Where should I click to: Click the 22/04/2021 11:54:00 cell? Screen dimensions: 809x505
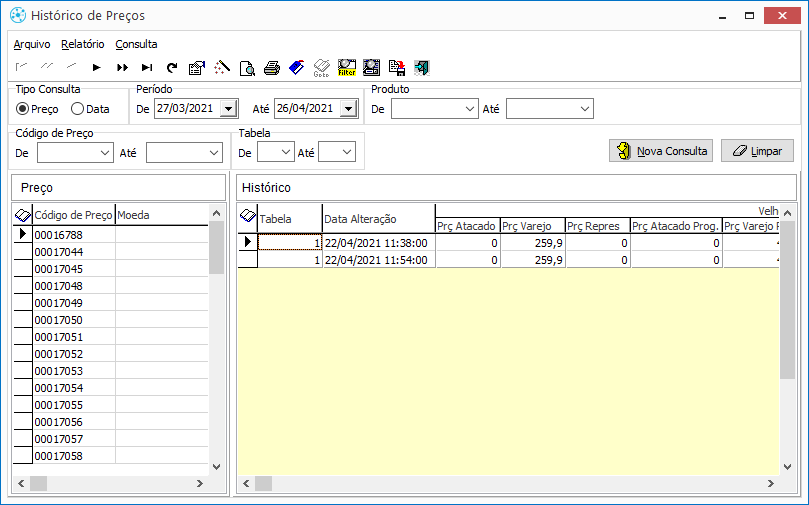379,260
